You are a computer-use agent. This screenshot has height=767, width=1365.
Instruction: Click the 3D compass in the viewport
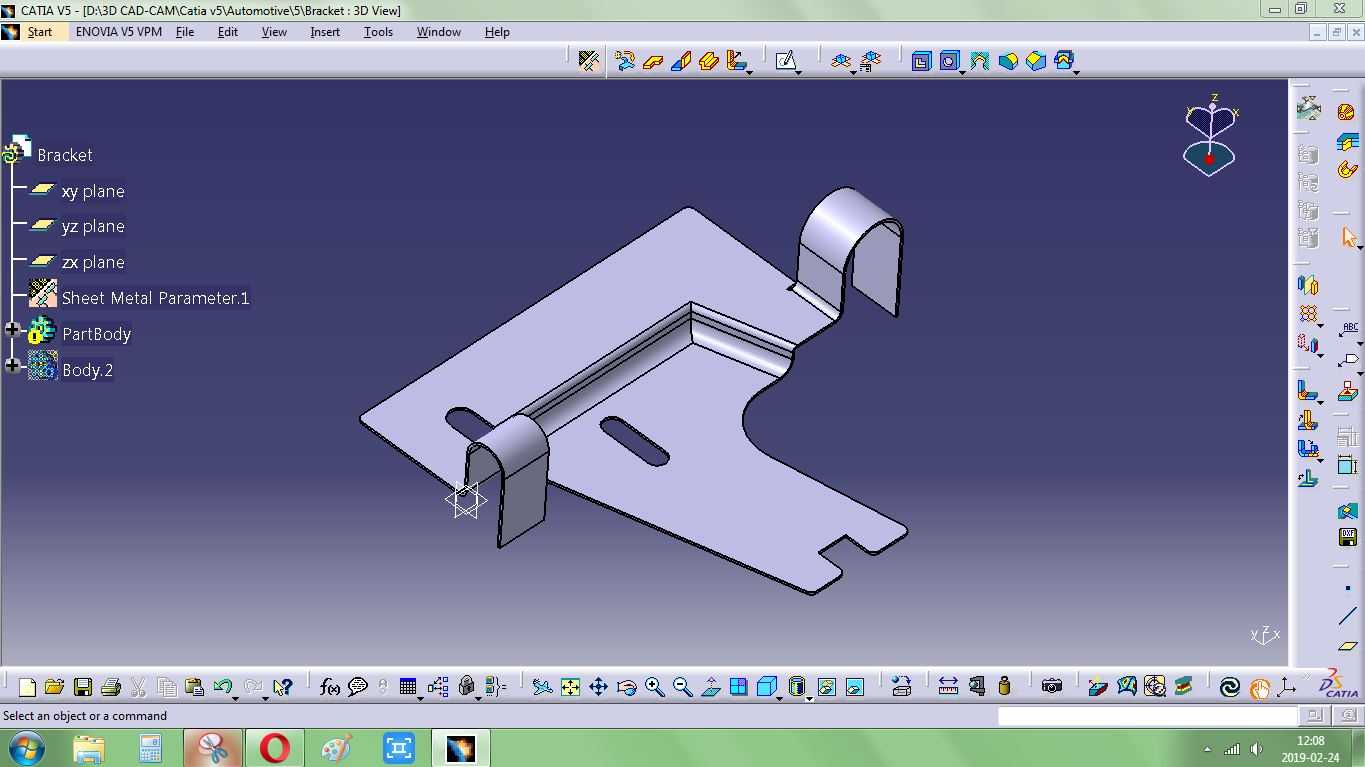(1210, 137)
